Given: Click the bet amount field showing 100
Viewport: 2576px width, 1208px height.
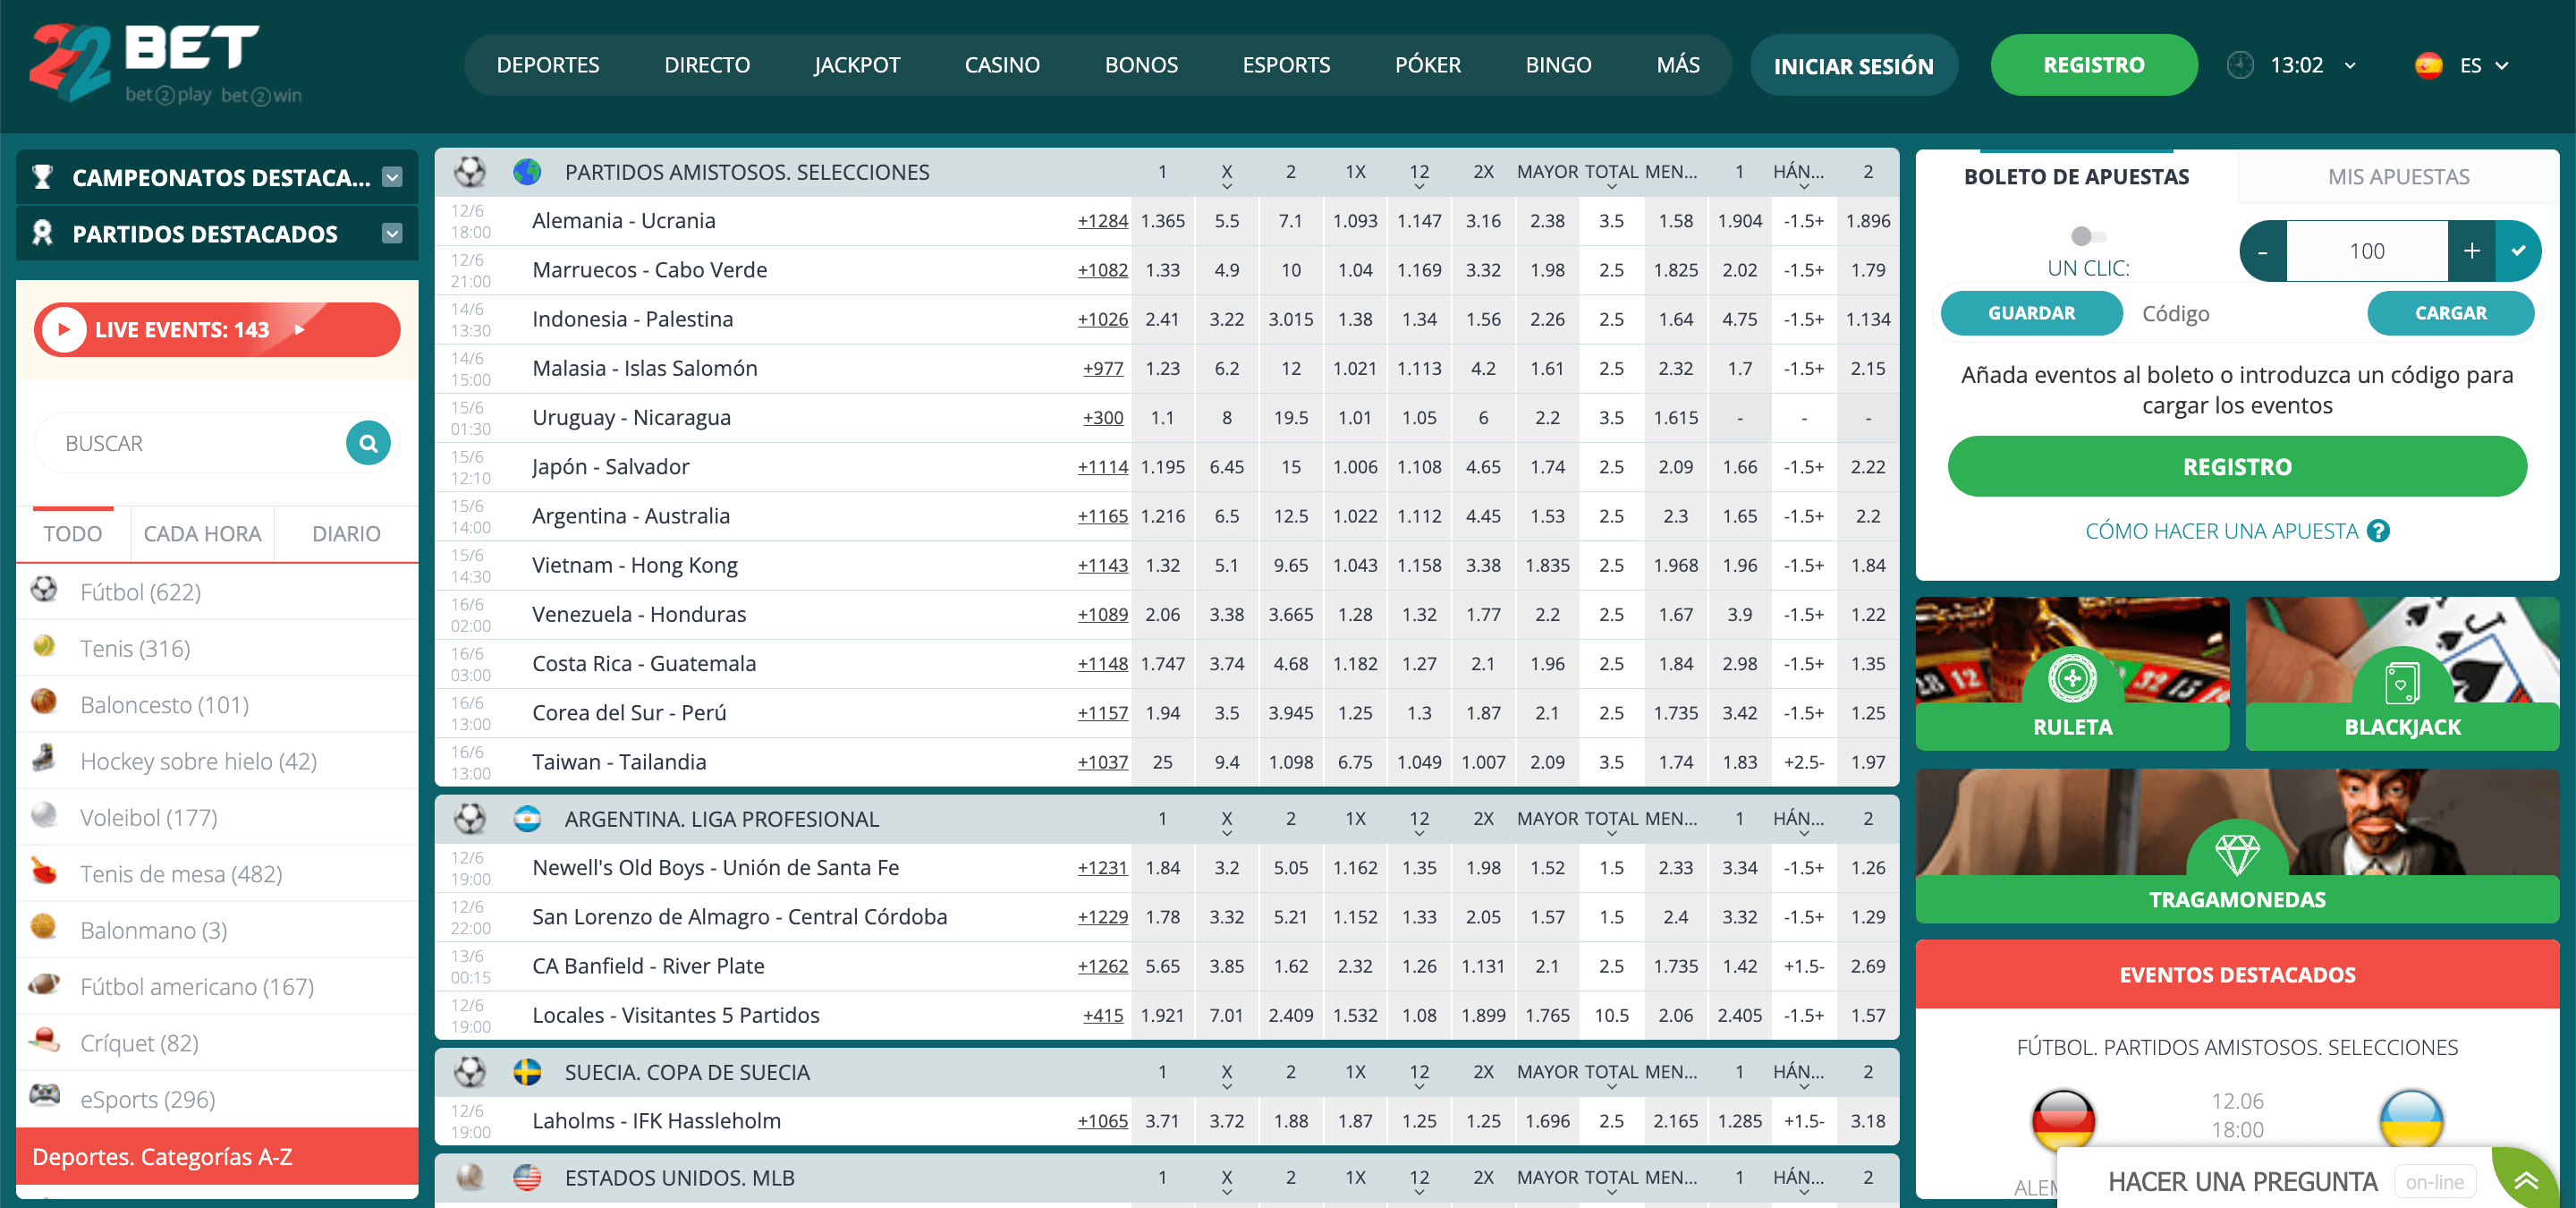Looking at the screenshot, I should click(x=2366, y=251).
